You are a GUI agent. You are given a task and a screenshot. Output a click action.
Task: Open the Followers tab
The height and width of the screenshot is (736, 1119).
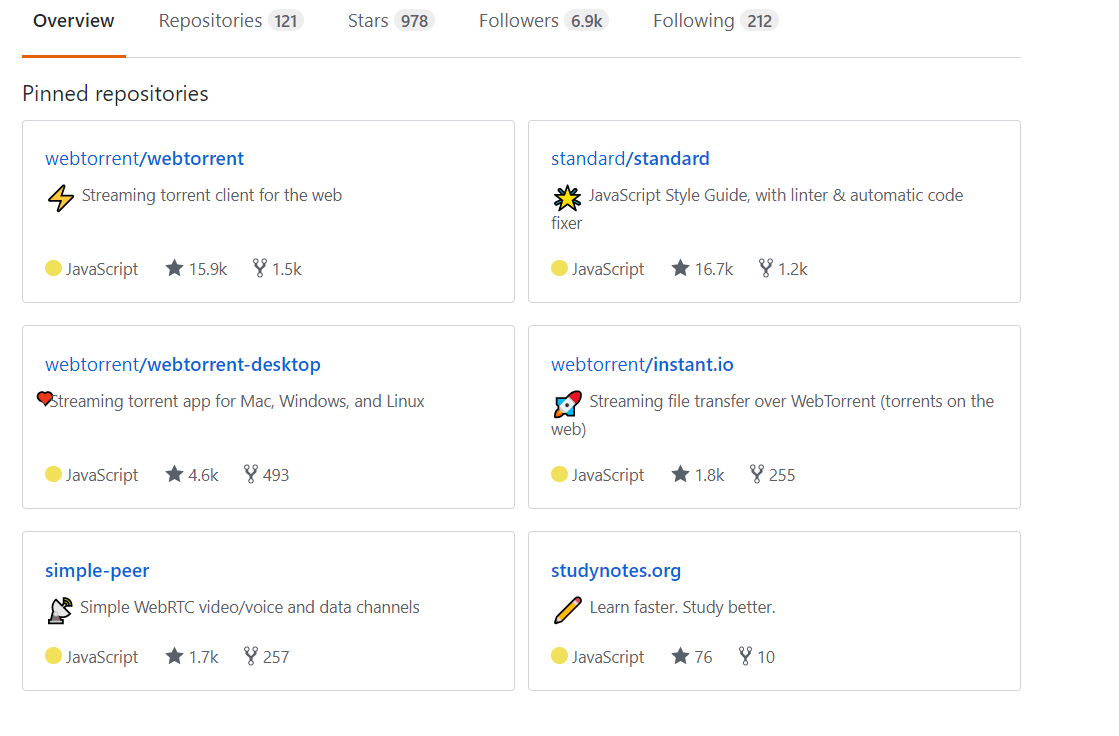[x=543, y=21]
